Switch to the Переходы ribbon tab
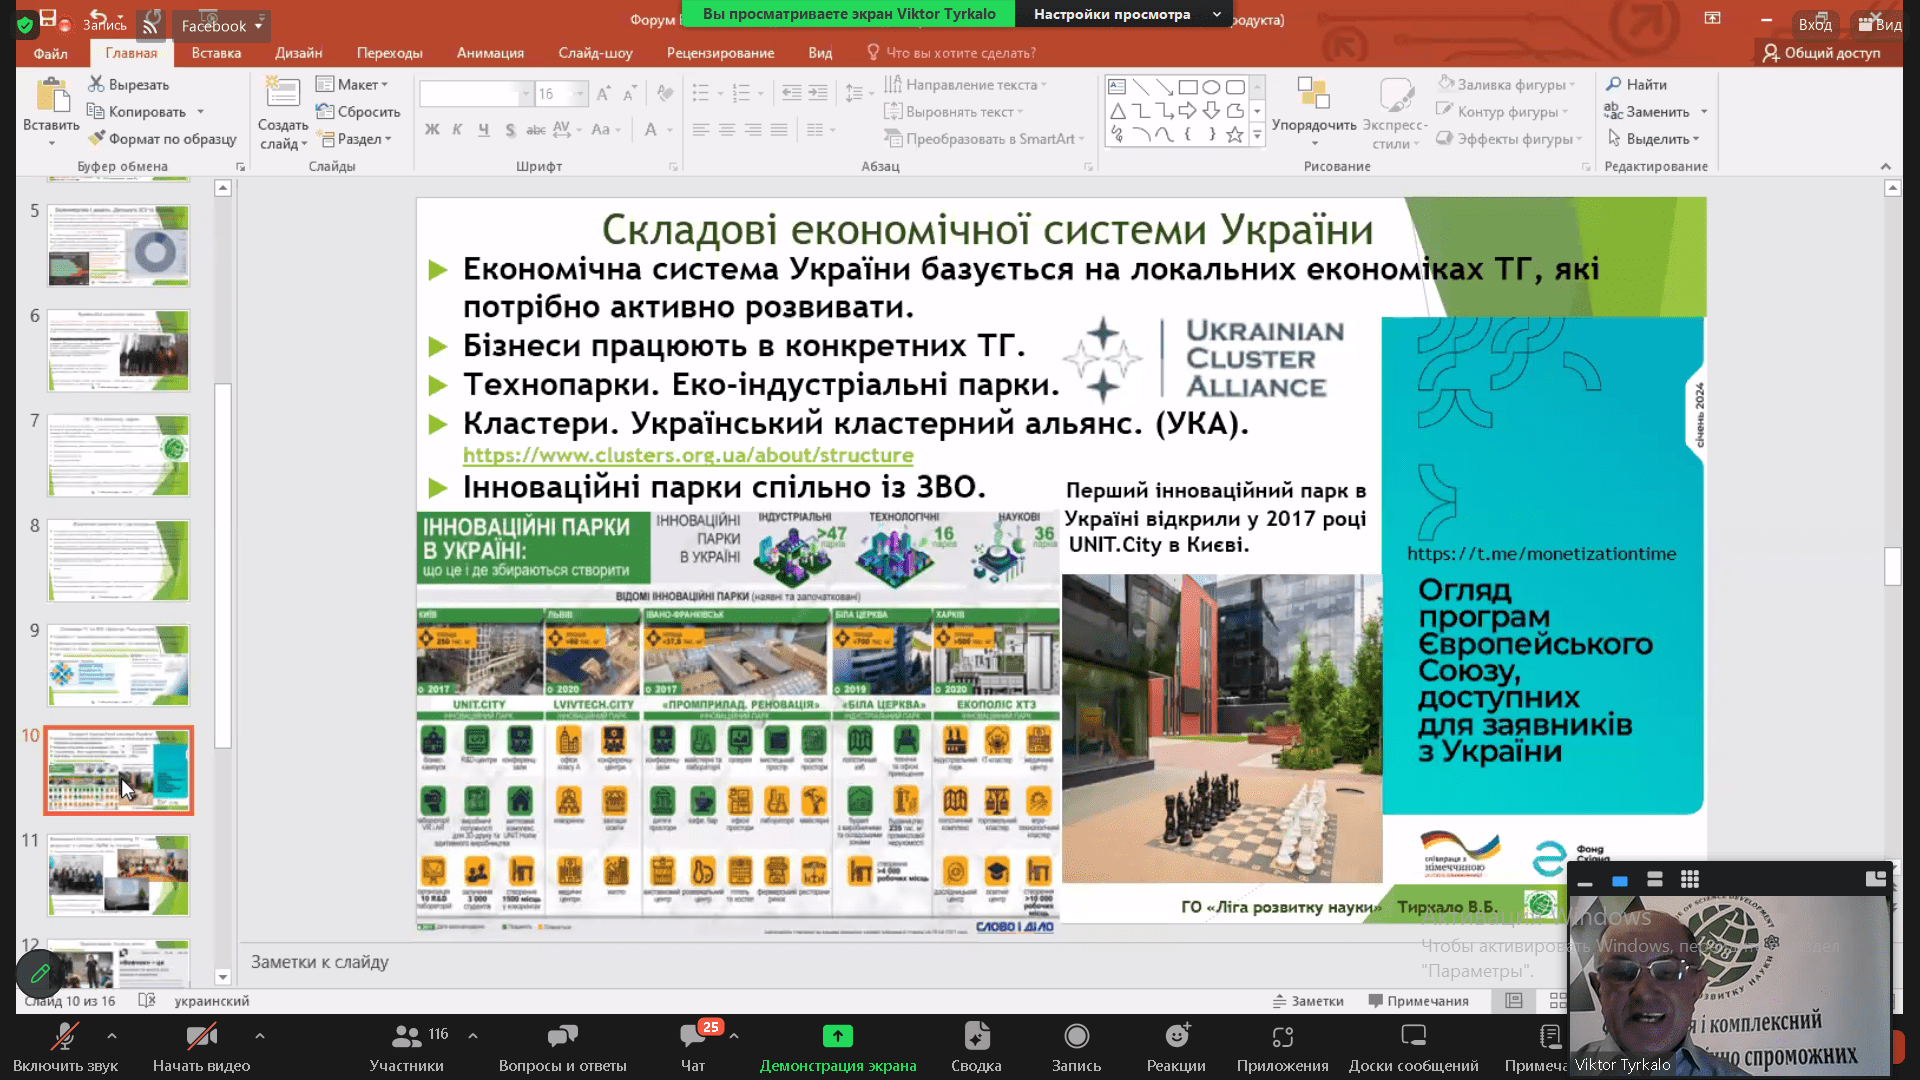Image resolution: width=1920 pixels, height=1080 pixels. coord(389,53)
